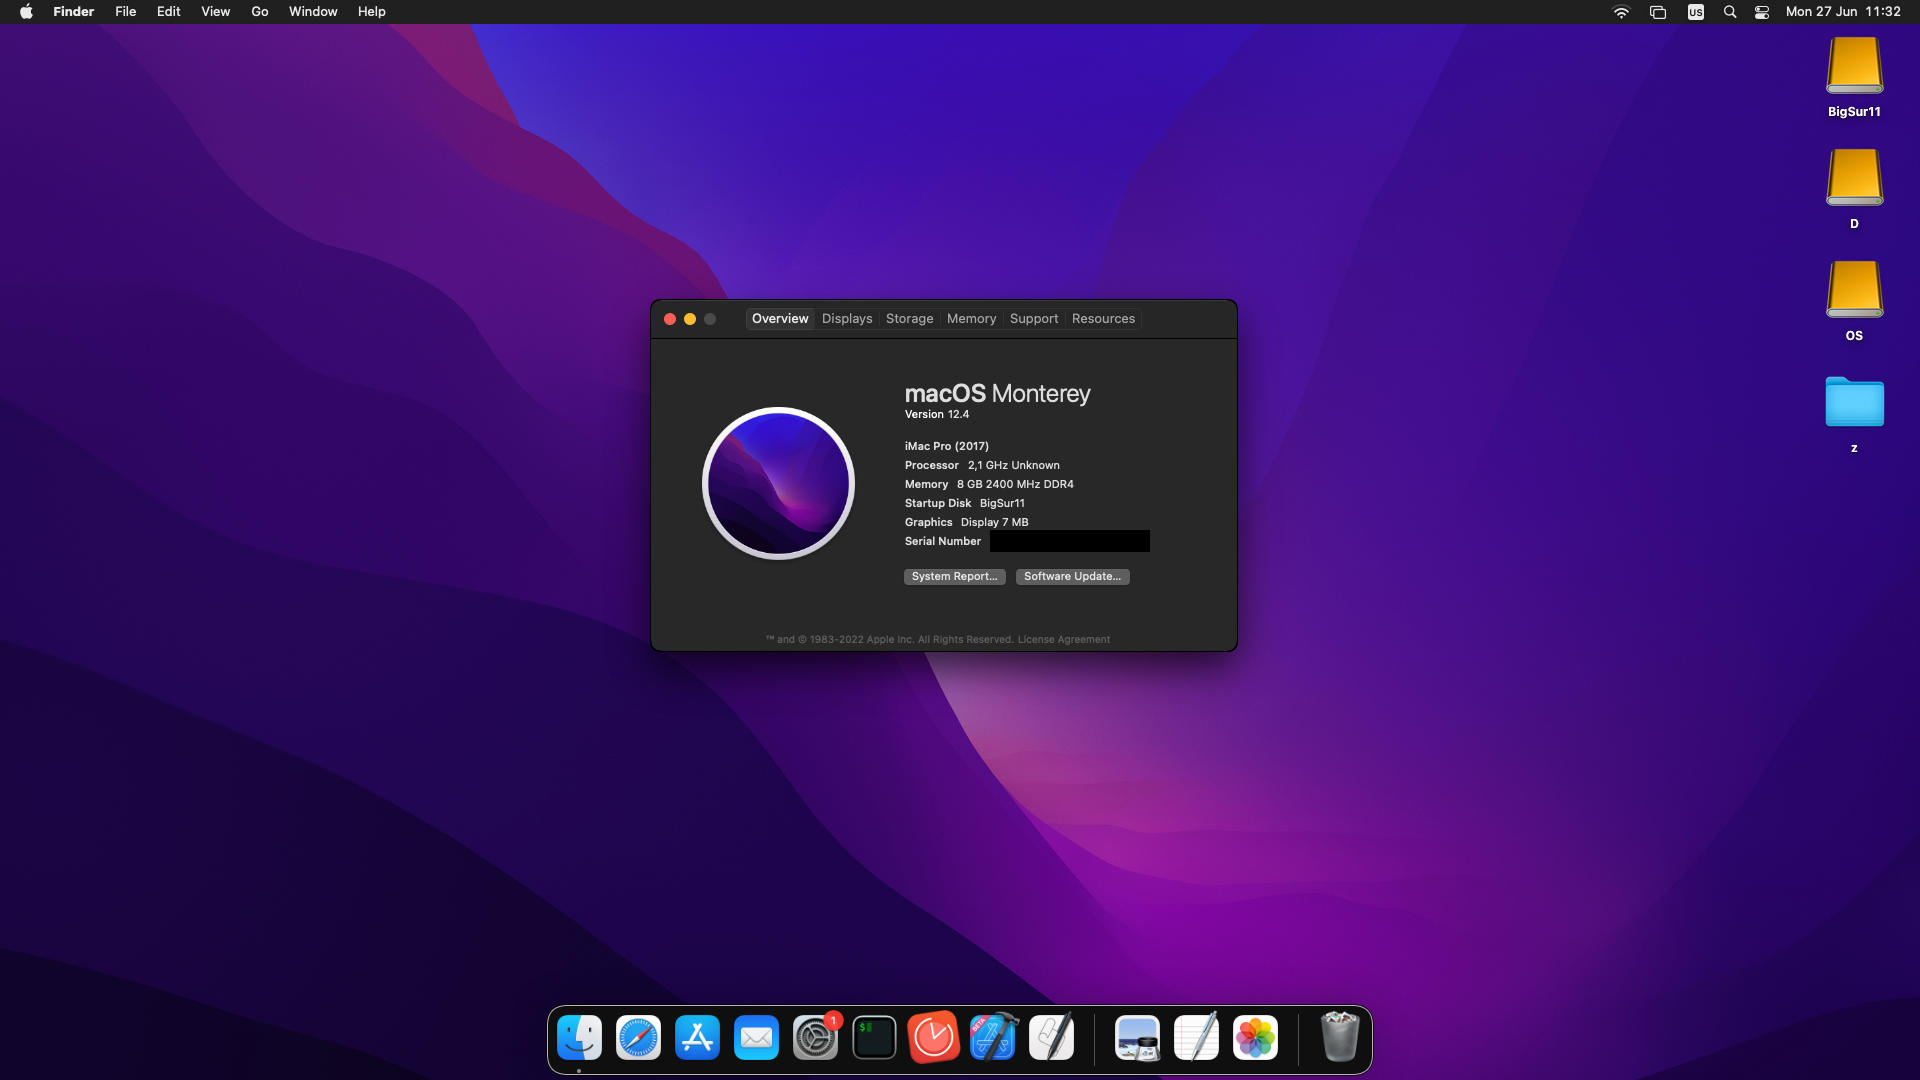Viewport: 1920px width, 1080px height.
Task: Open Finder from the dock
Action: [579, 1038]
